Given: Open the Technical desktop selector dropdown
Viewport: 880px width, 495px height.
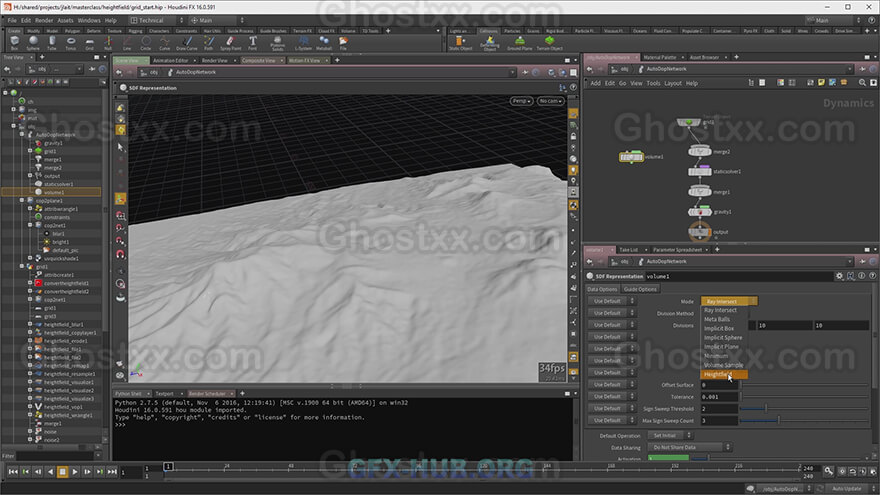Looking at the screenshot, I should coord(157,20).
